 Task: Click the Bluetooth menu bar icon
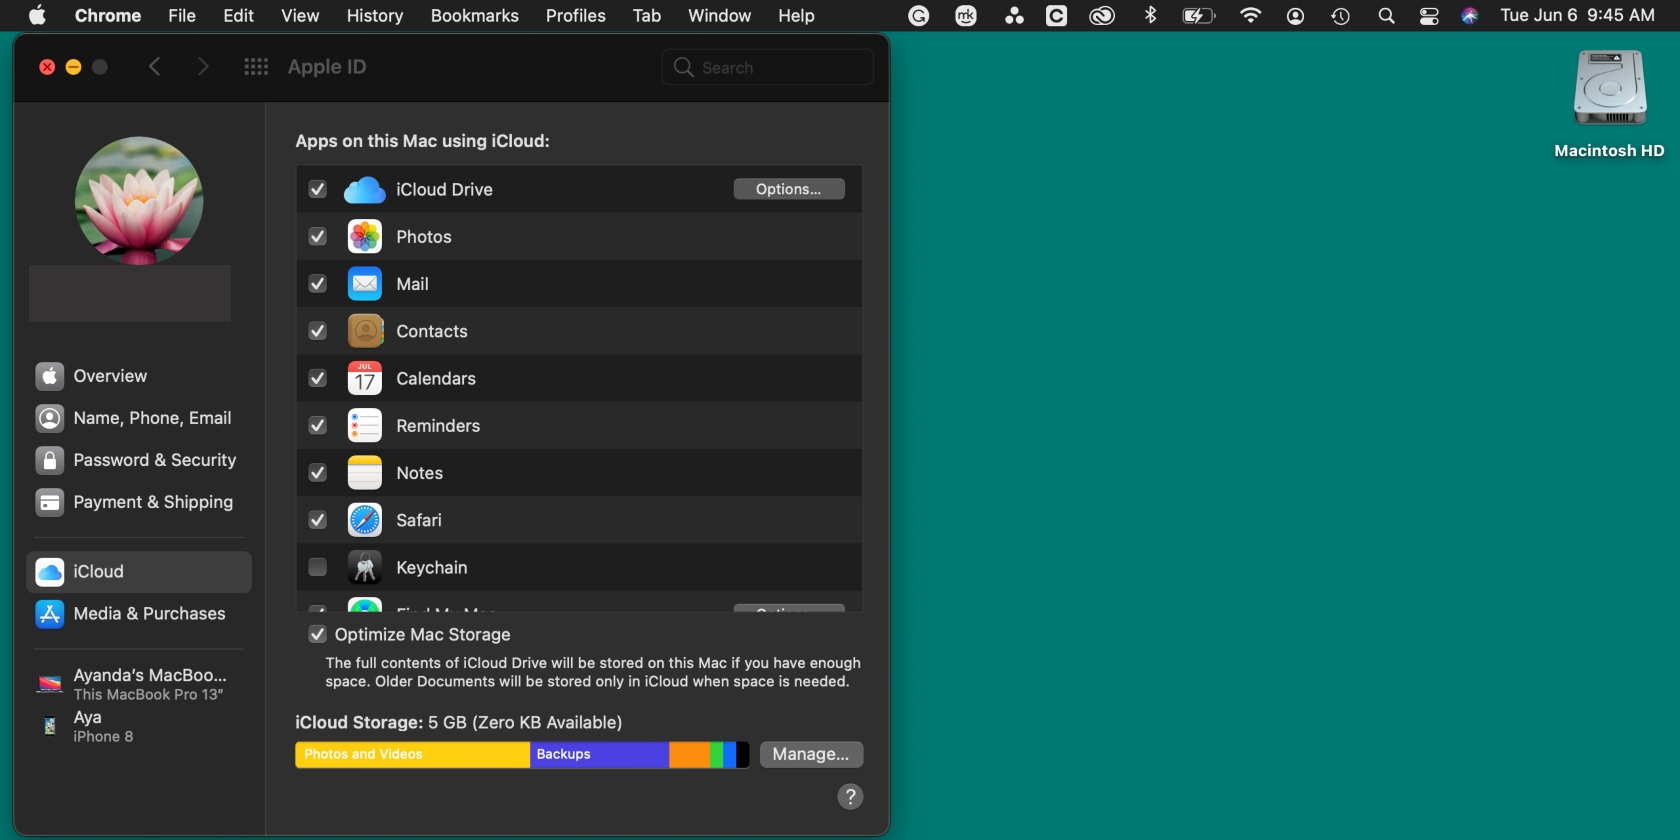(1150, 16)
